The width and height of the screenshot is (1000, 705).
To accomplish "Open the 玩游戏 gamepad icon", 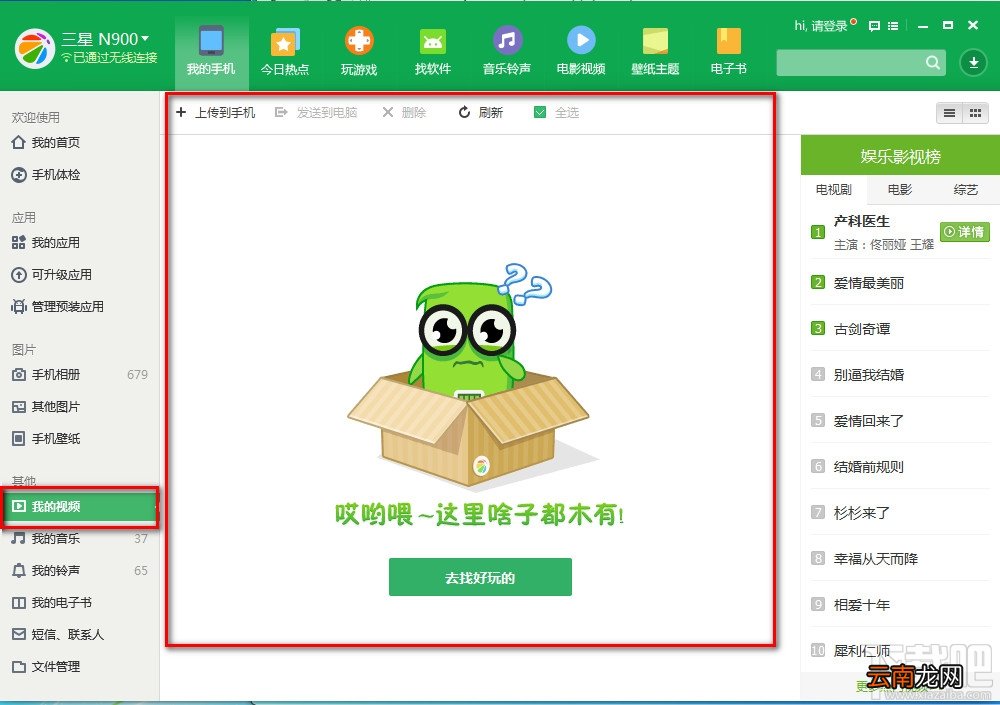I will point(359,53).
